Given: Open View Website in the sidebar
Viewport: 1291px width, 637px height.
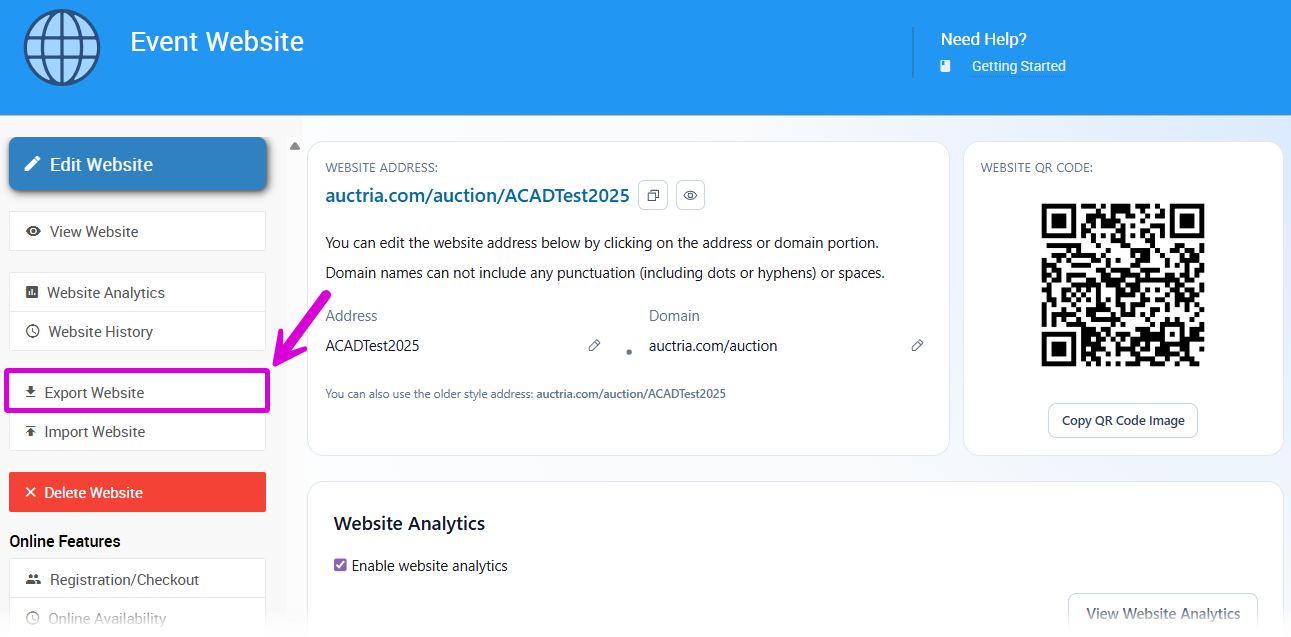Looking at the screenshot, I should 137,231.
